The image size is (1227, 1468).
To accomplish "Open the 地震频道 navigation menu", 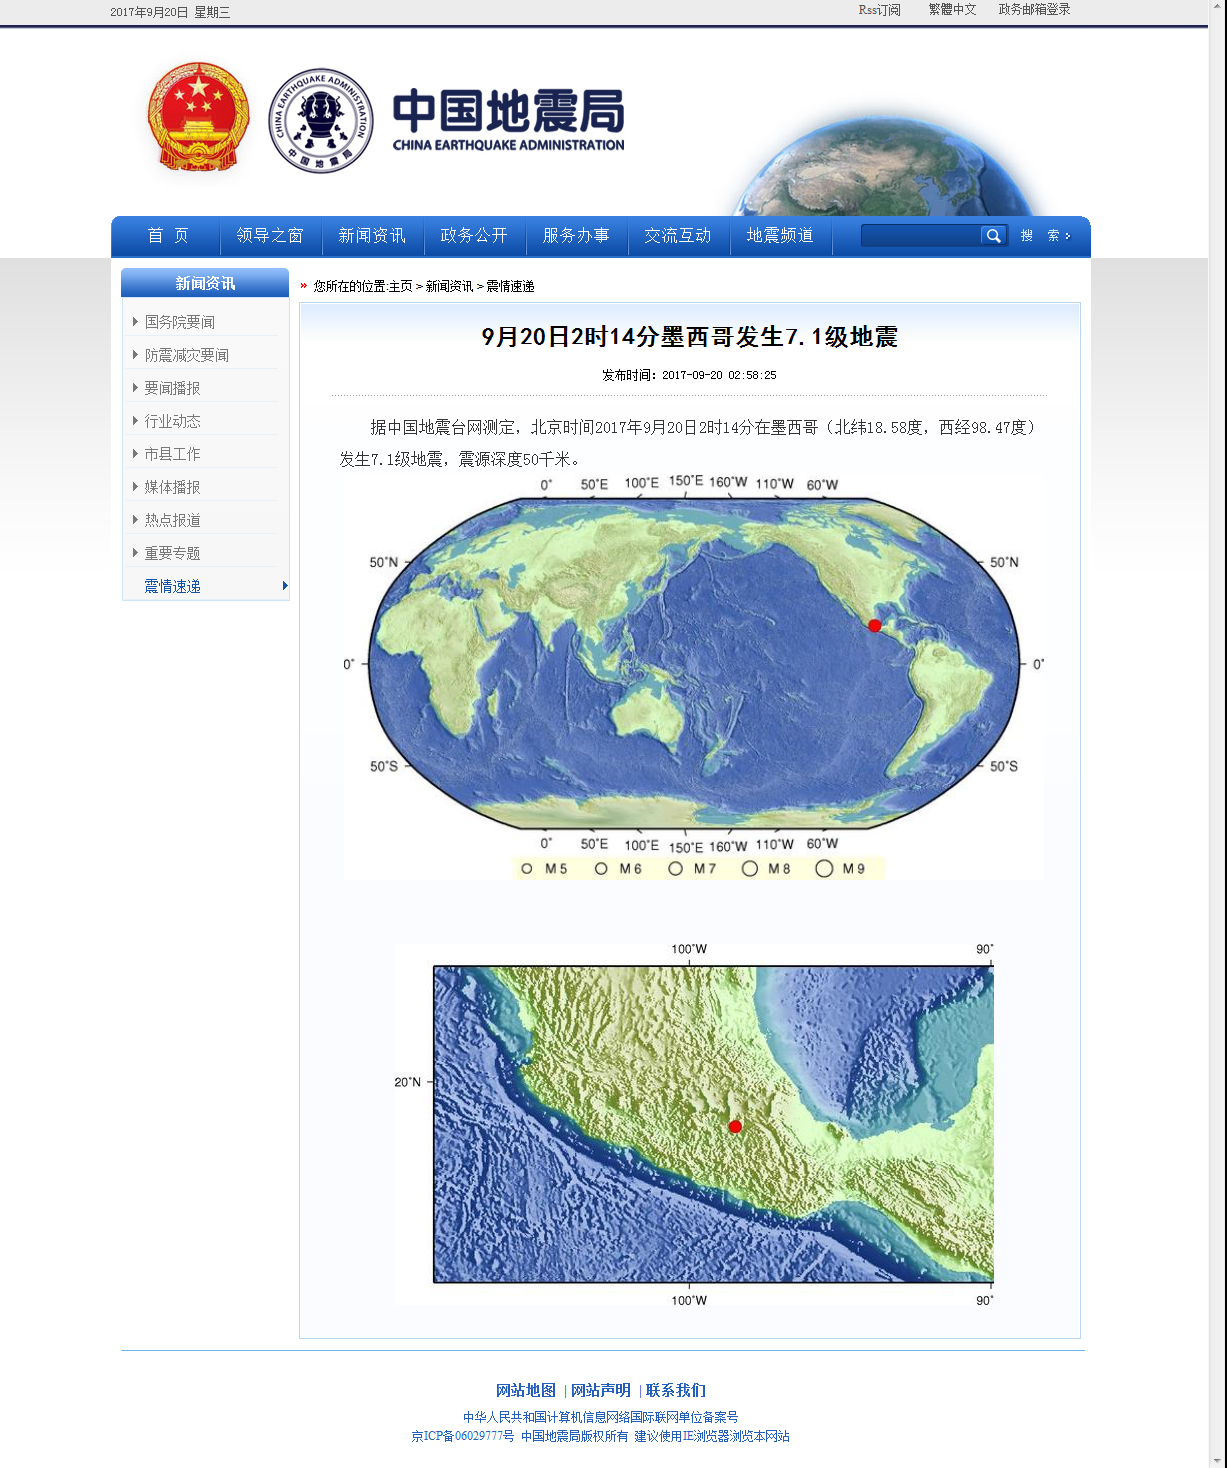I will tap(780, 236).
